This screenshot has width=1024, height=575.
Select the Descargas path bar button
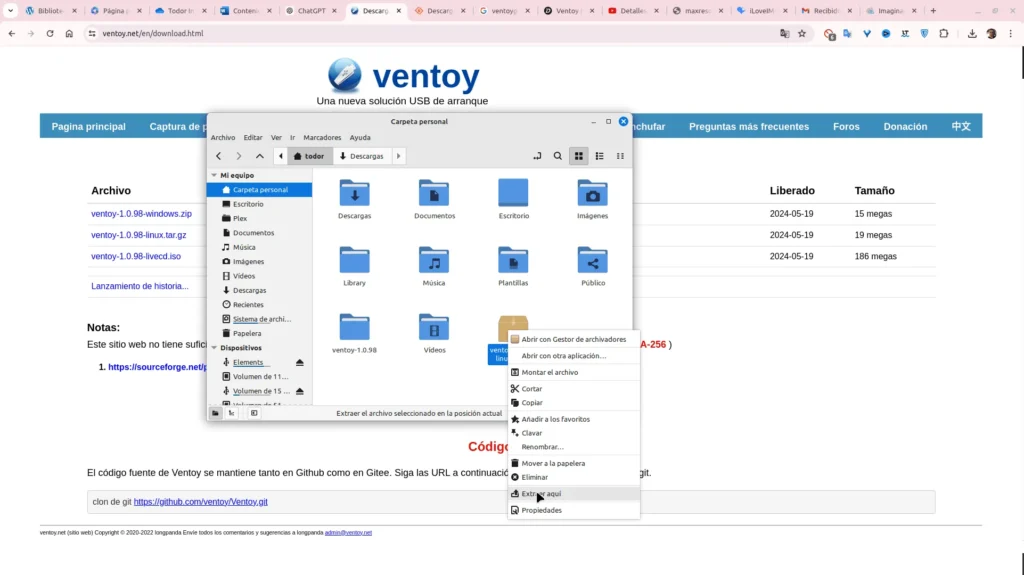[x=362, y=156]
